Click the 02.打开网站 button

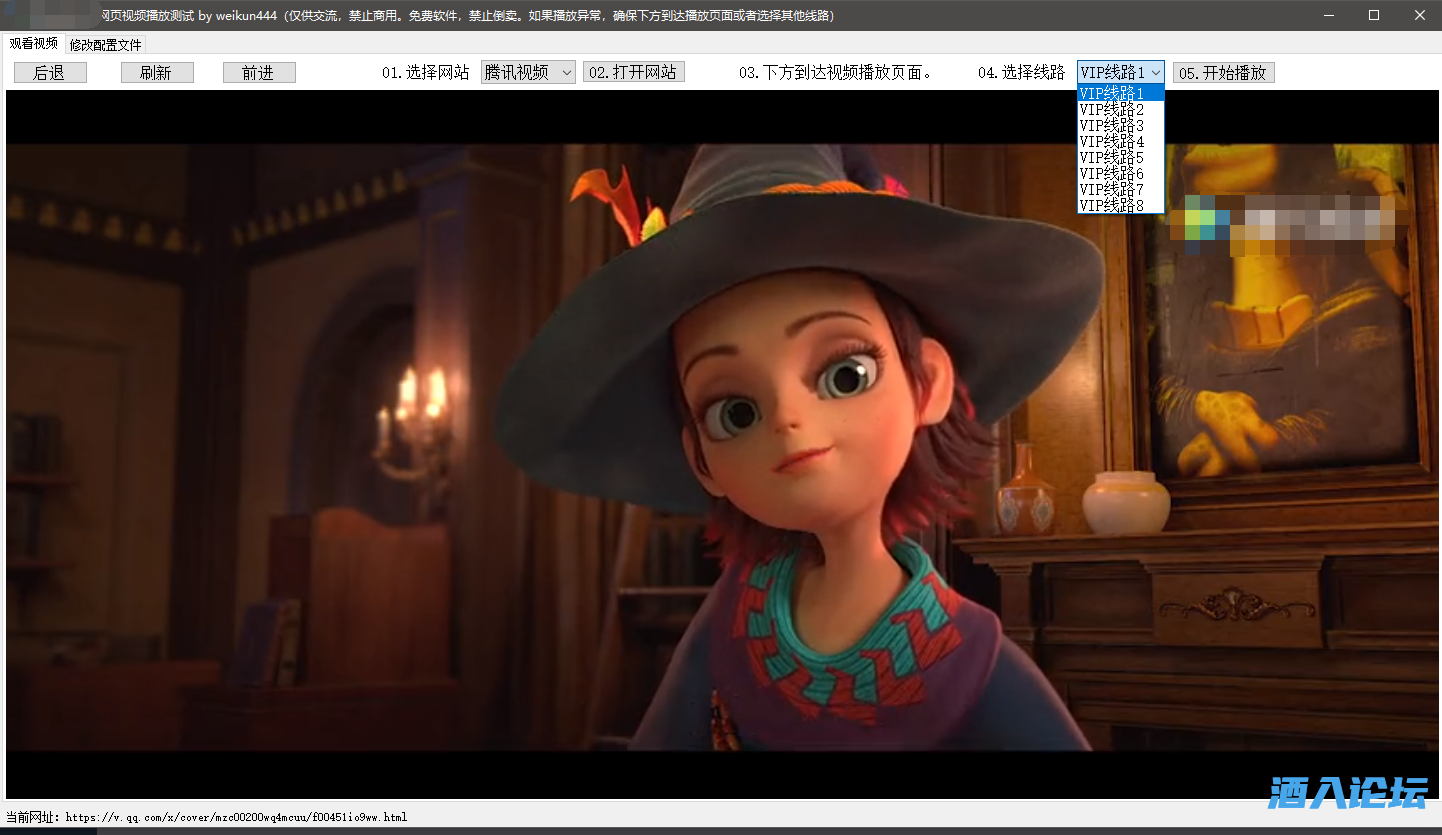(x=633, y=72)
